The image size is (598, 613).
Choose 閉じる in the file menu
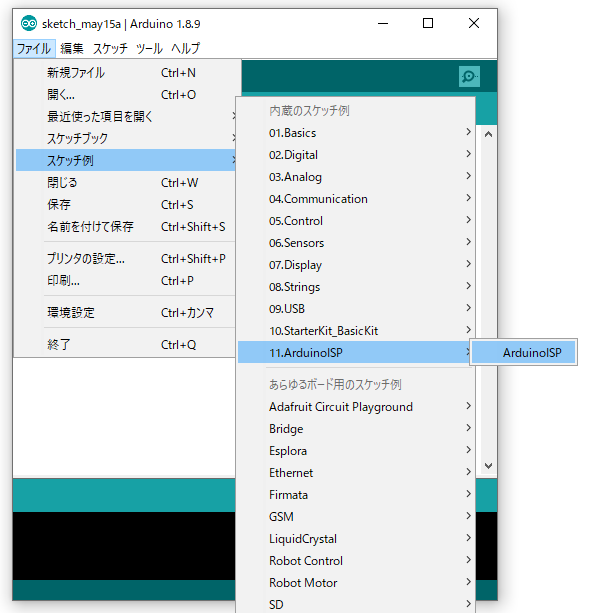125,183
